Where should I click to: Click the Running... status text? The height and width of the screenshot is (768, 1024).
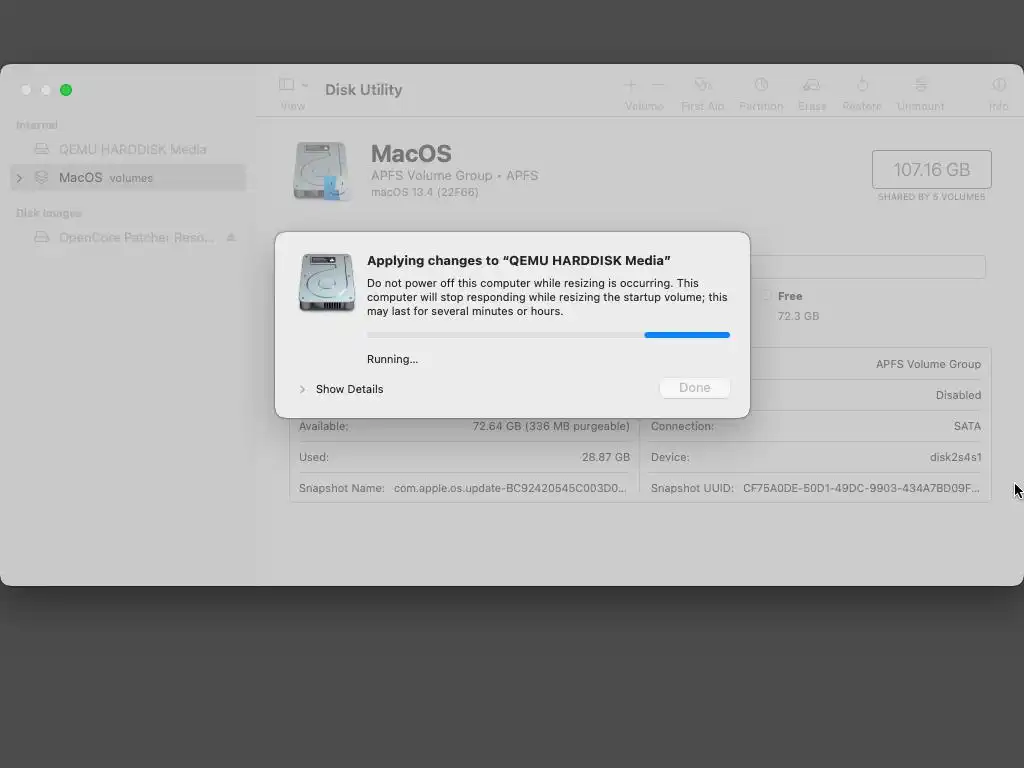tap(392, 359)
